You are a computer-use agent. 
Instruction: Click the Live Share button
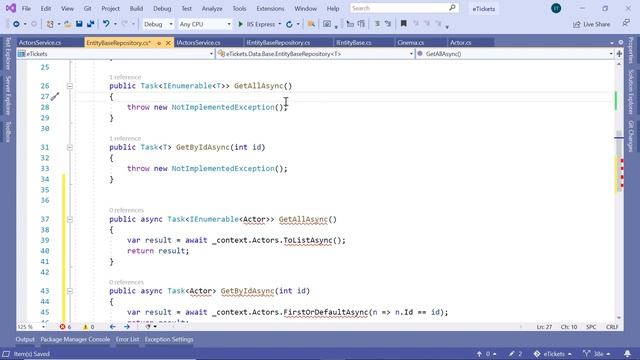(591, 24)
